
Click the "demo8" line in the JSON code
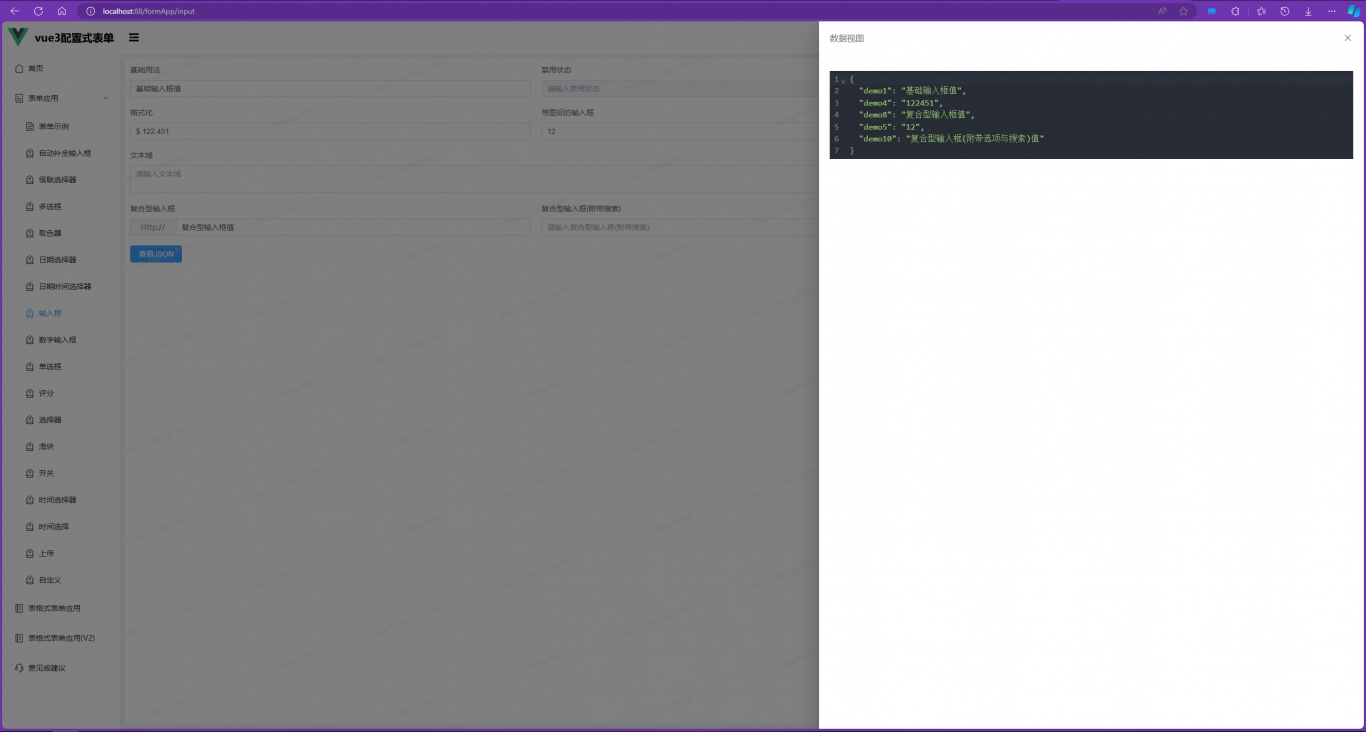916,115
